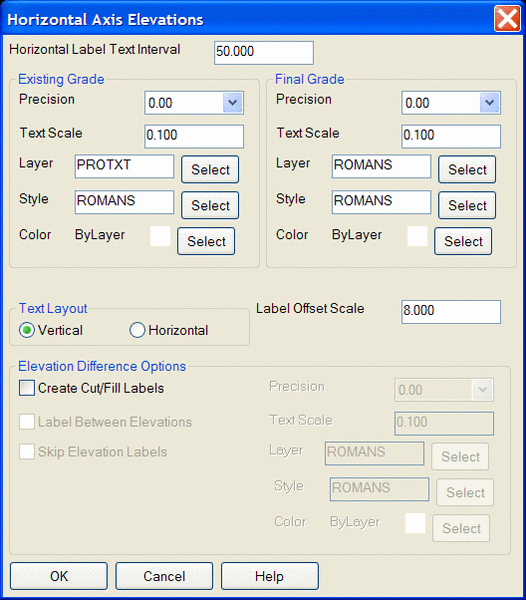Click Select next to Existing Grade Color

pyautogui.click(x=206, y=241)
